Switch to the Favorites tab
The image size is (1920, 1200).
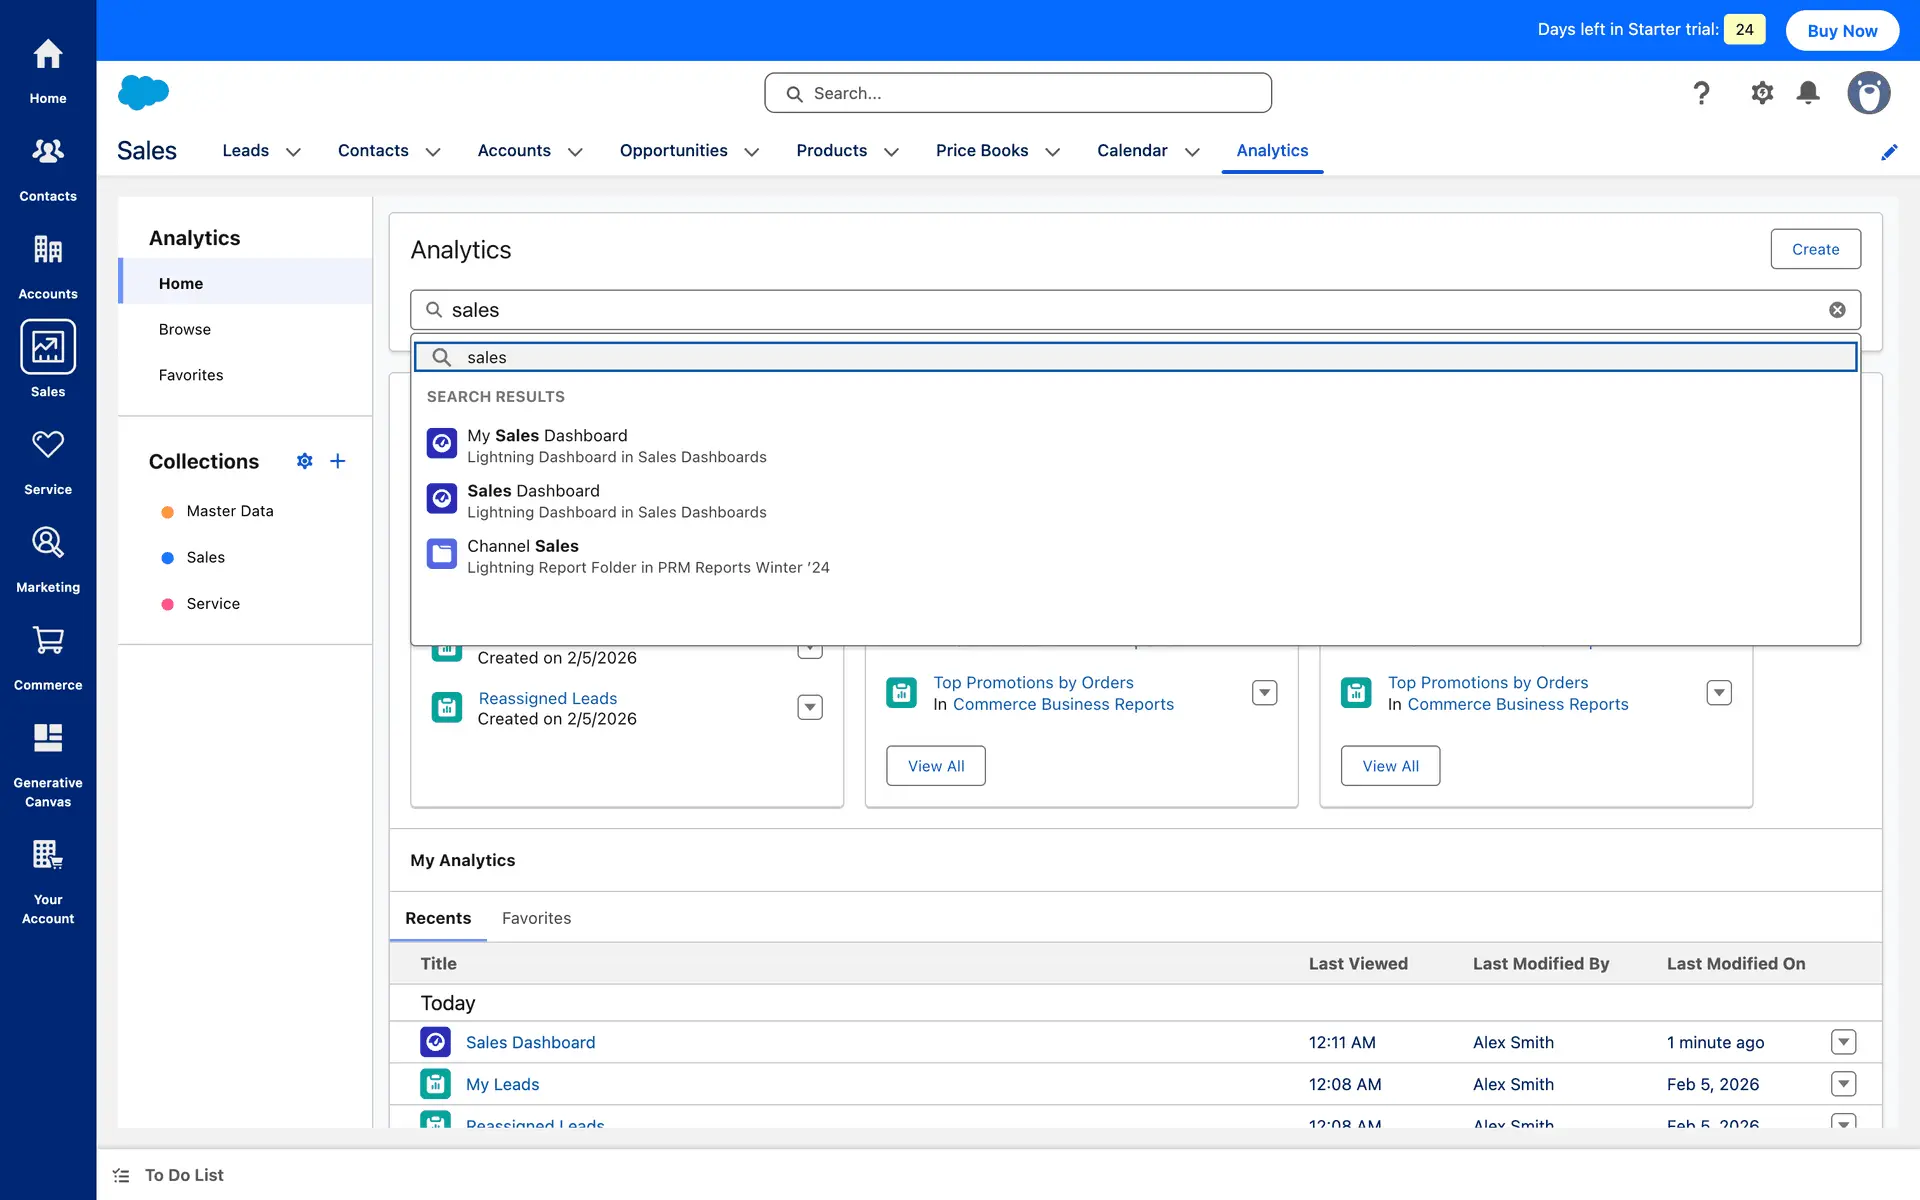tap(536, 918)
